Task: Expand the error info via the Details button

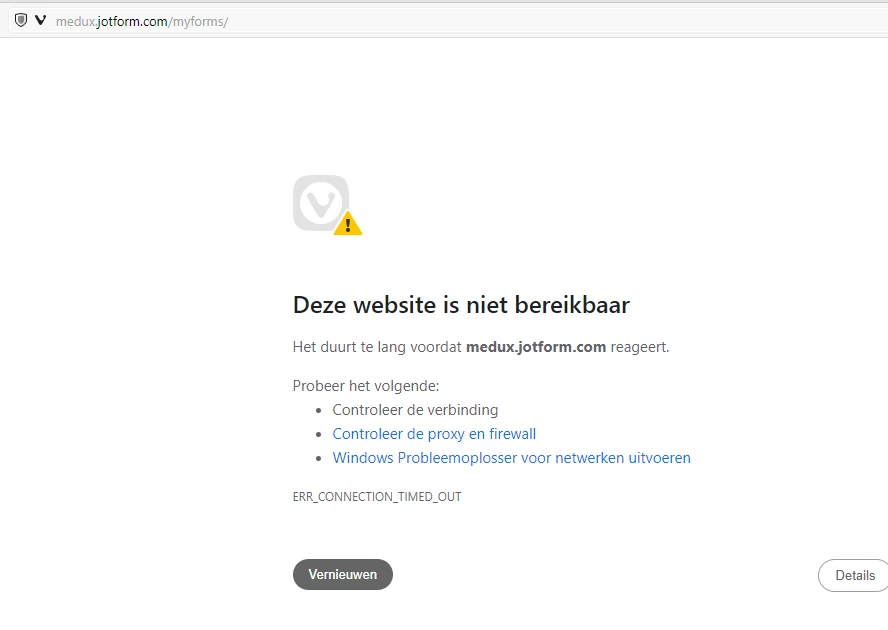Action: pos(853,575)
